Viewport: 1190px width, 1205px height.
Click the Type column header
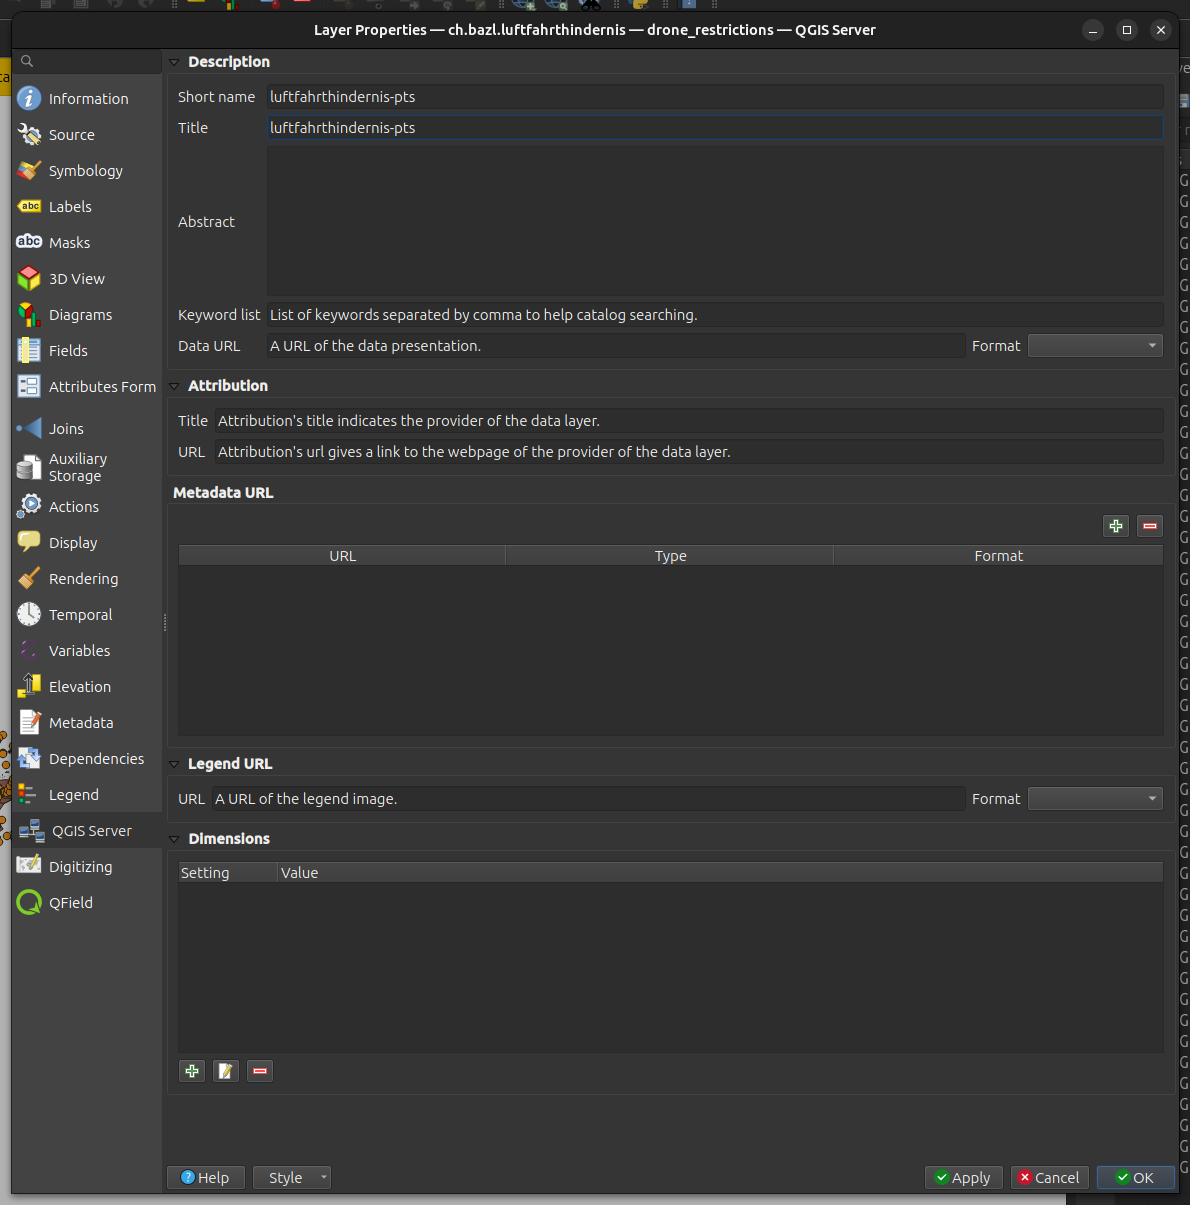[670, 556]
